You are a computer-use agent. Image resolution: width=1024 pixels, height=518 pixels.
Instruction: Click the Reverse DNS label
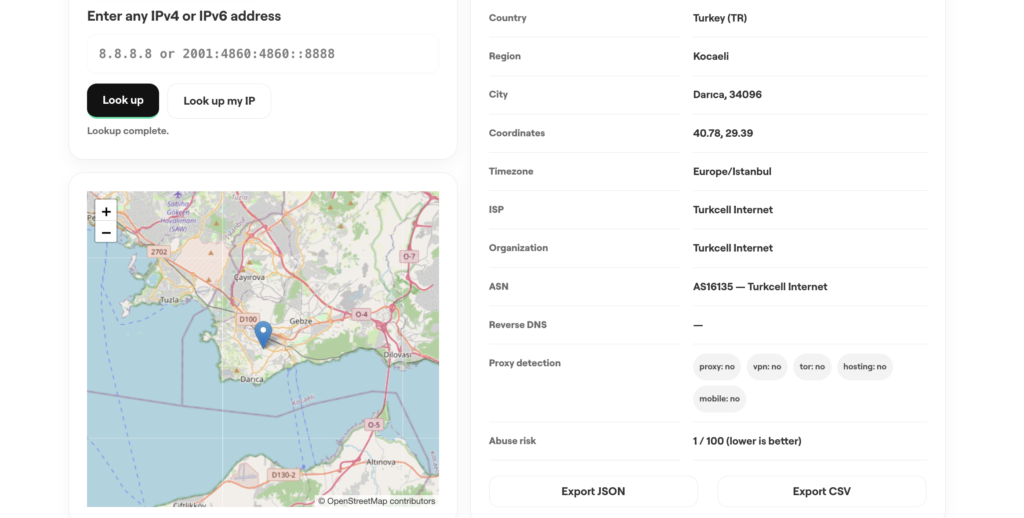tap(518, 325)
